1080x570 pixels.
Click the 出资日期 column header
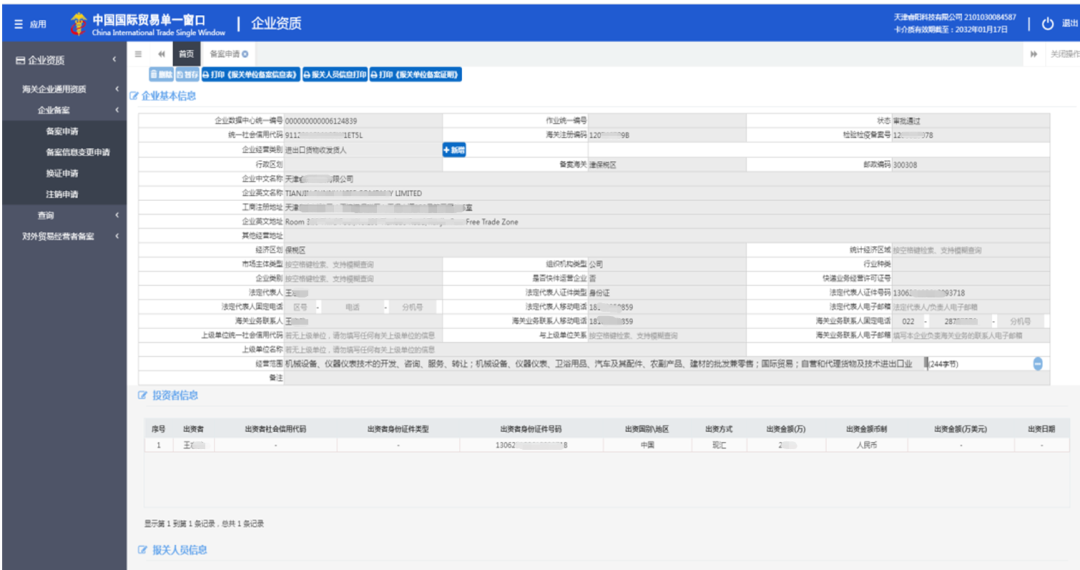1041,429
